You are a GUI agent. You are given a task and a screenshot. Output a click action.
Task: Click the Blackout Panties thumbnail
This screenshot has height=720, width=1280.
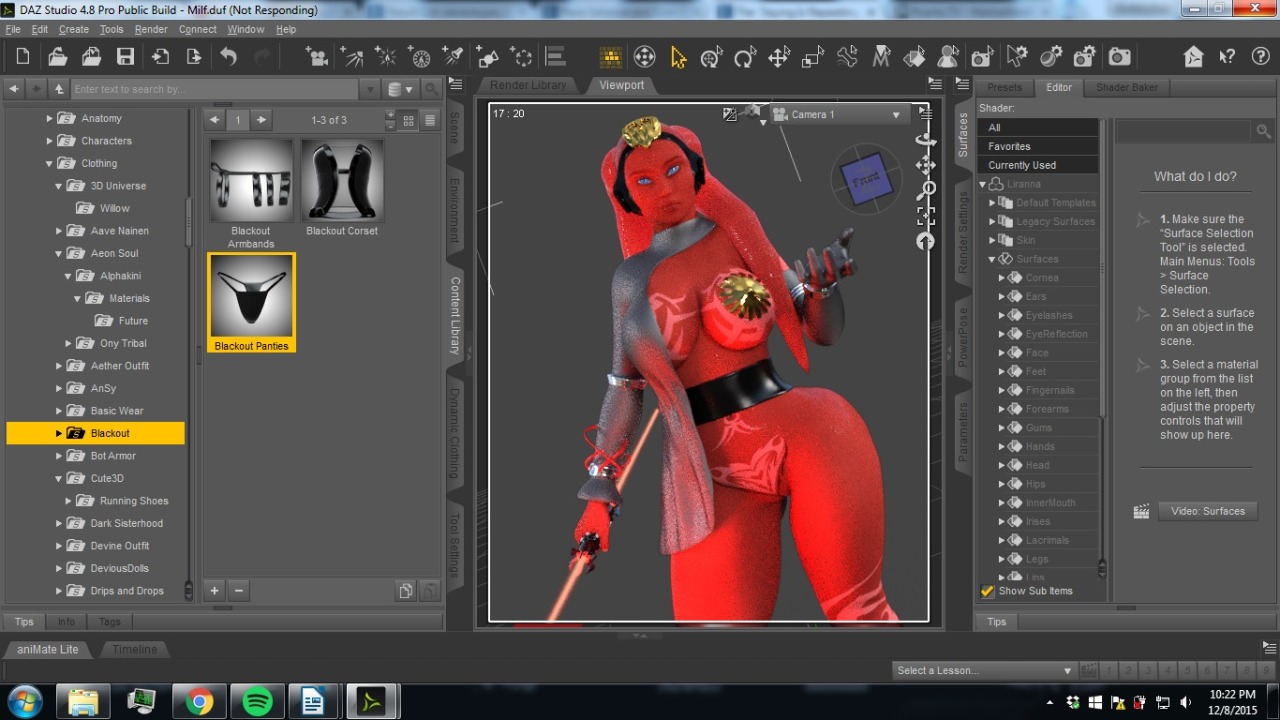pos(251,296)
